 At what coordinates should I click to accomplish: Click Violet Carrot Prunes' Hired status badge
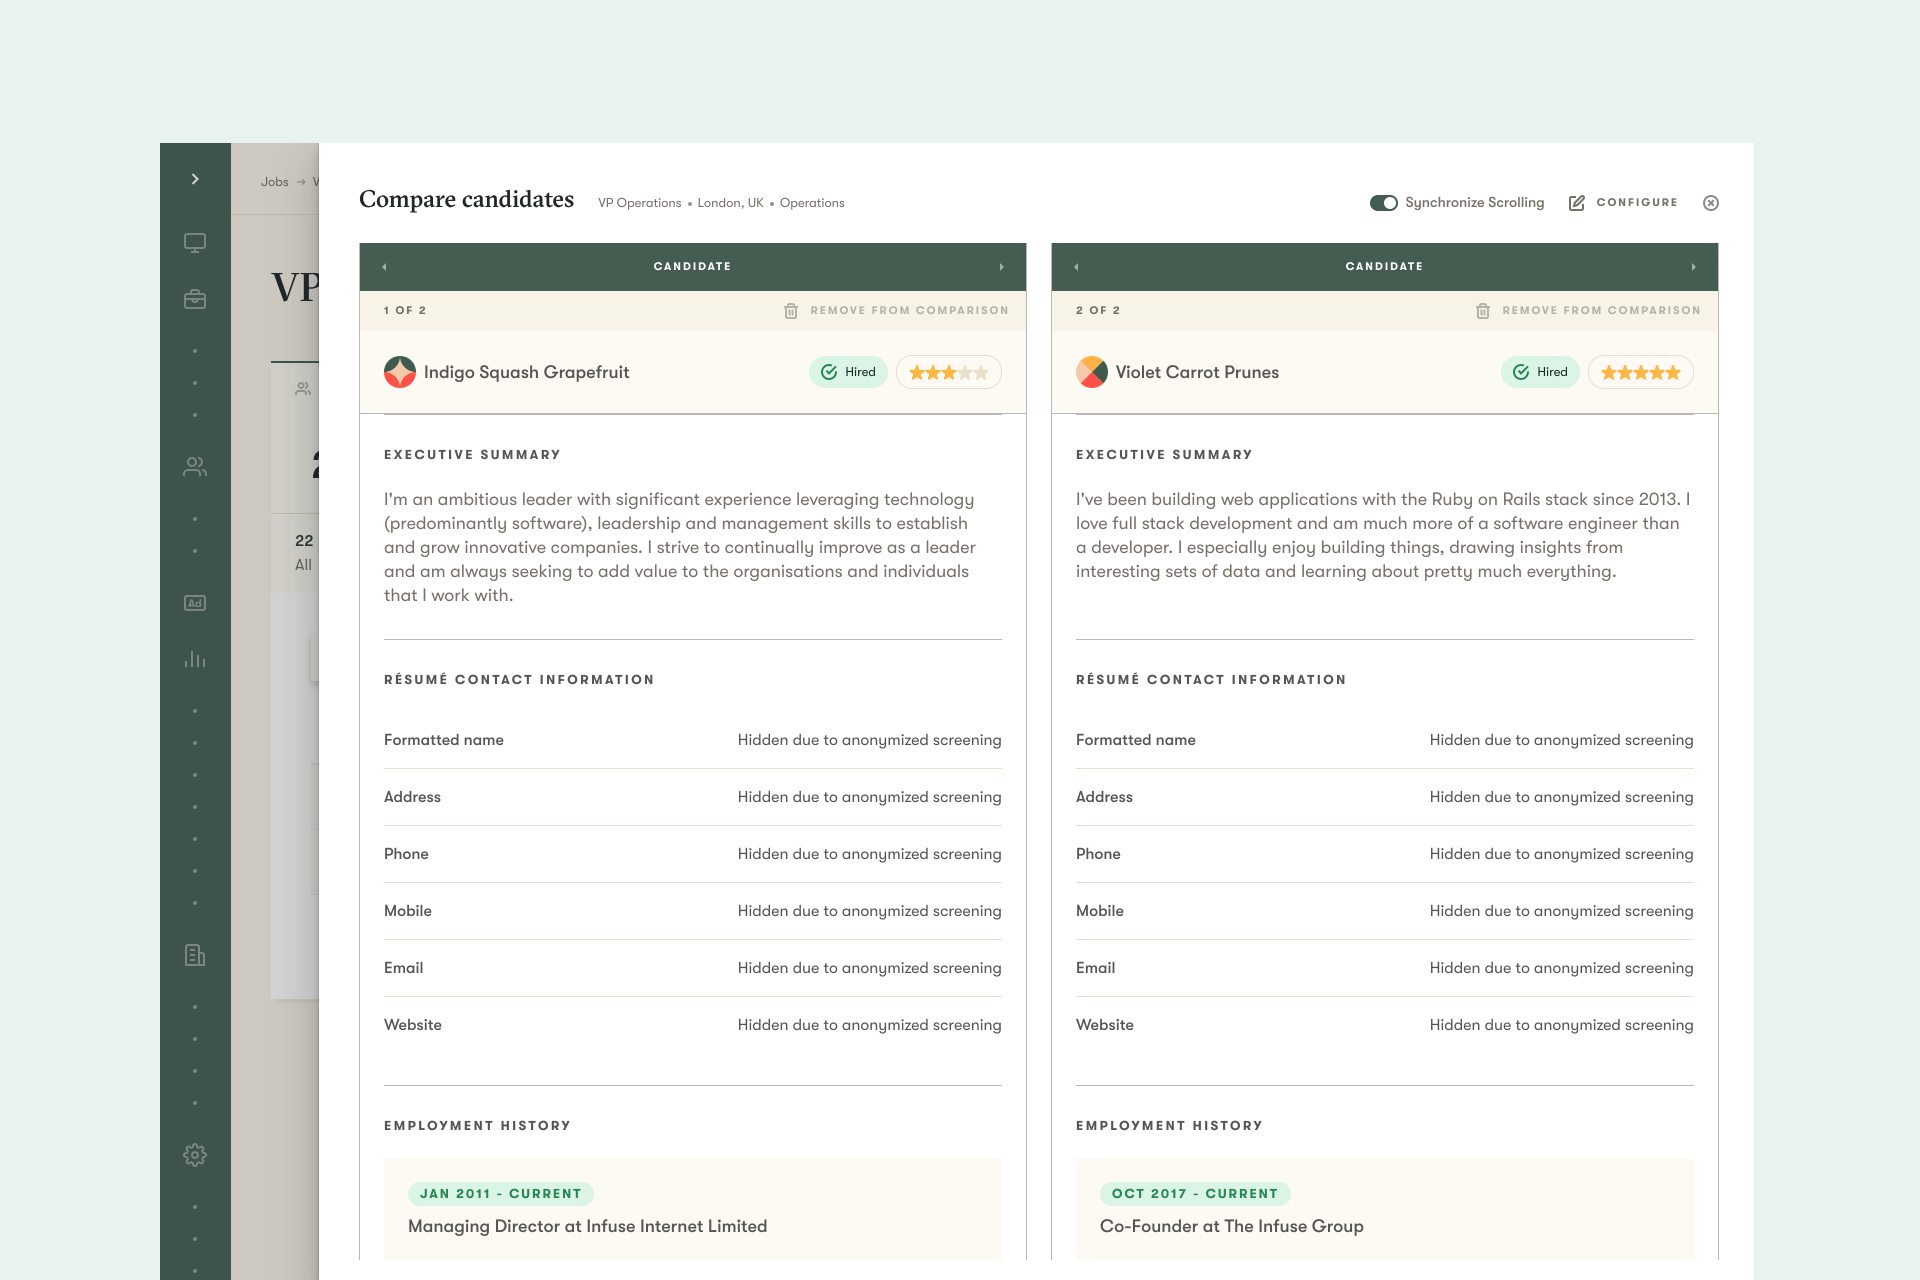(x=1539, y=372)
